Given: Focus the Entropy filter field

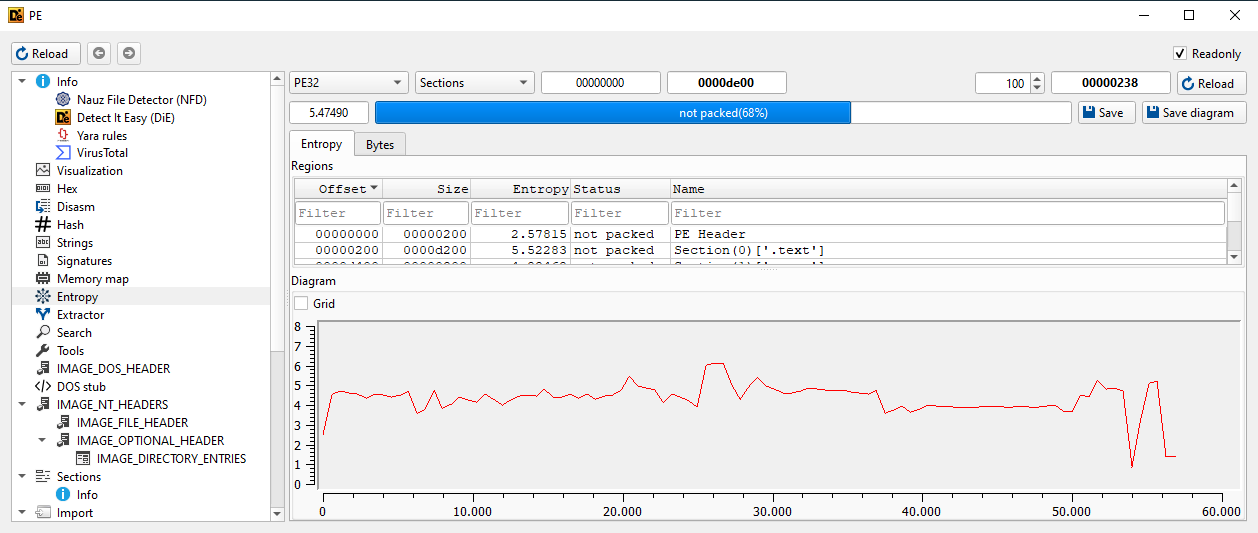Looking at the screenshot, I should point(520,213).
